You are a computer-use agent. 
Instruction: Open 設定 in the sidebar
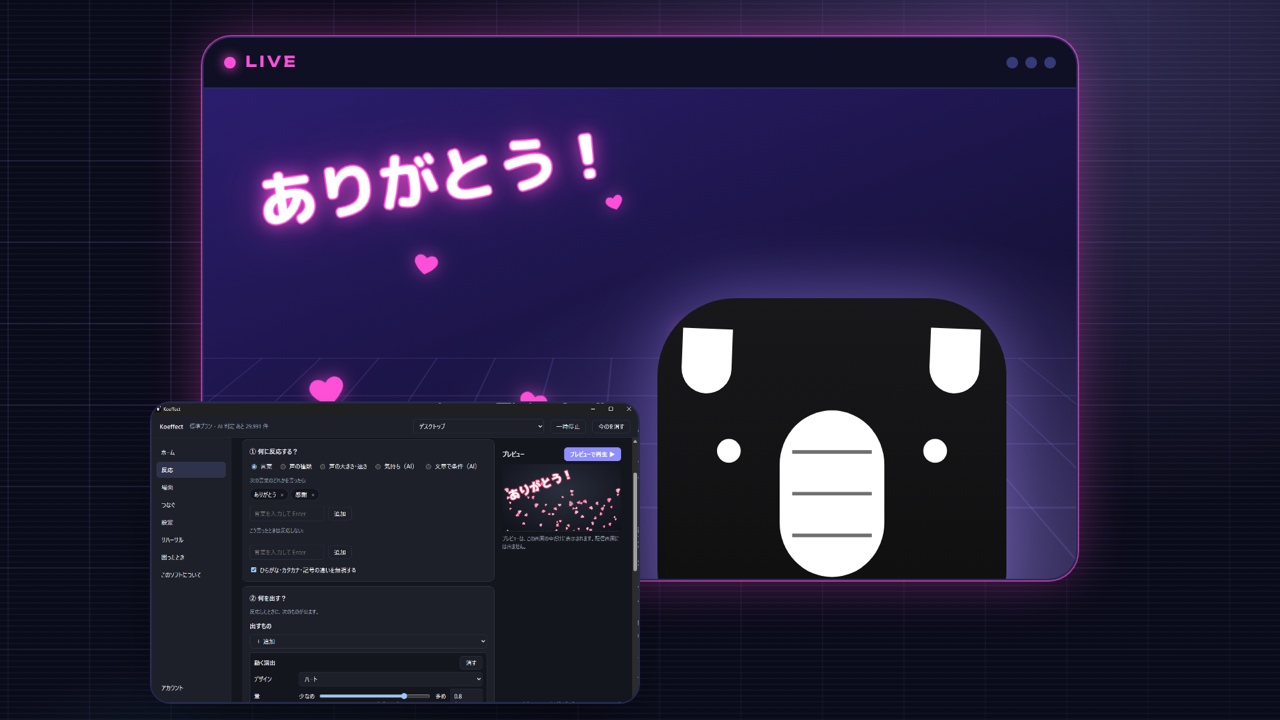[190, 522]
